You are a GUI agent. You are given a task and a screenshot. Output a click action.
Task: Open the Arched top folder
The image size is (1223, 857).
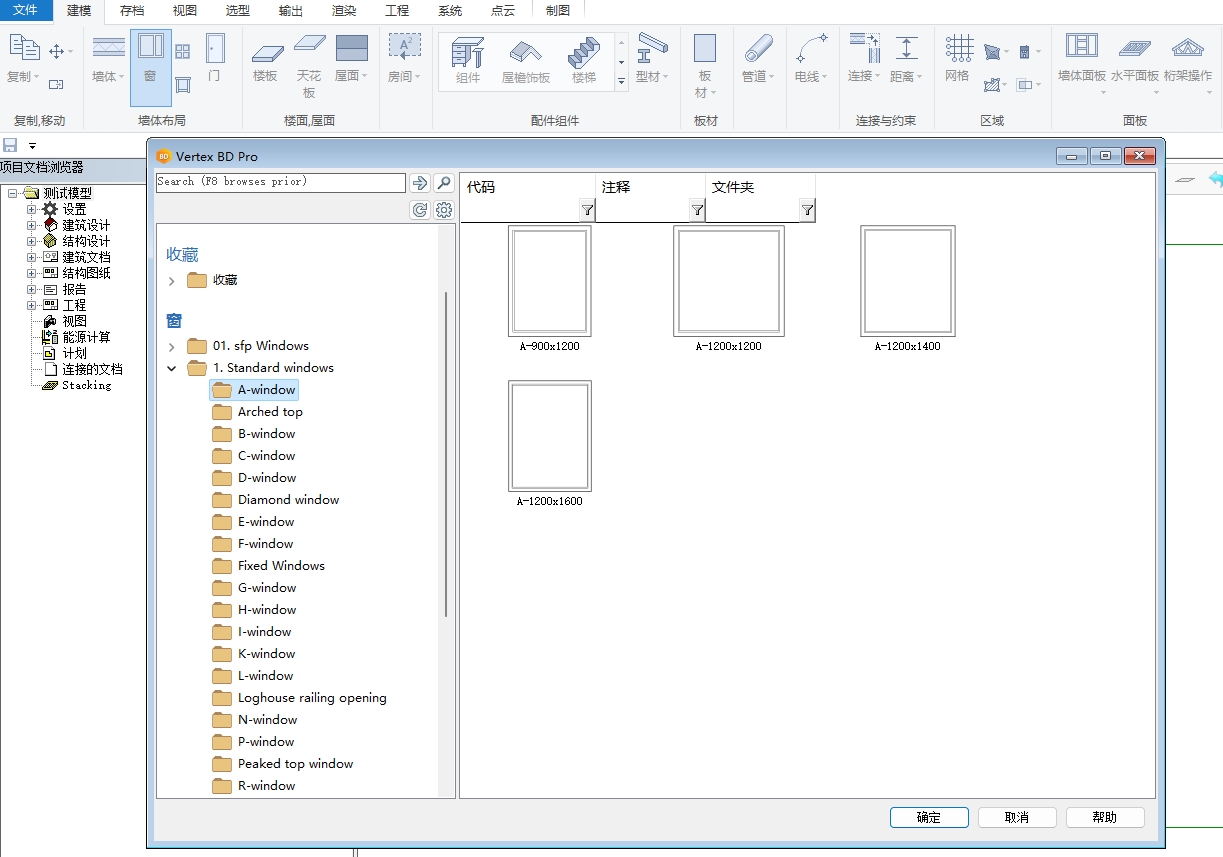[x=270, y=412]
